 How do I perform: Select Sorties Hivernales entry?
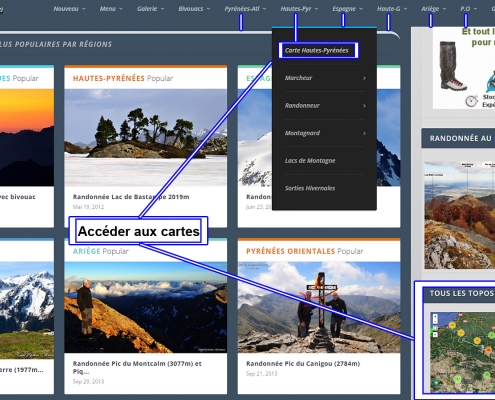(x=310, y=188)
